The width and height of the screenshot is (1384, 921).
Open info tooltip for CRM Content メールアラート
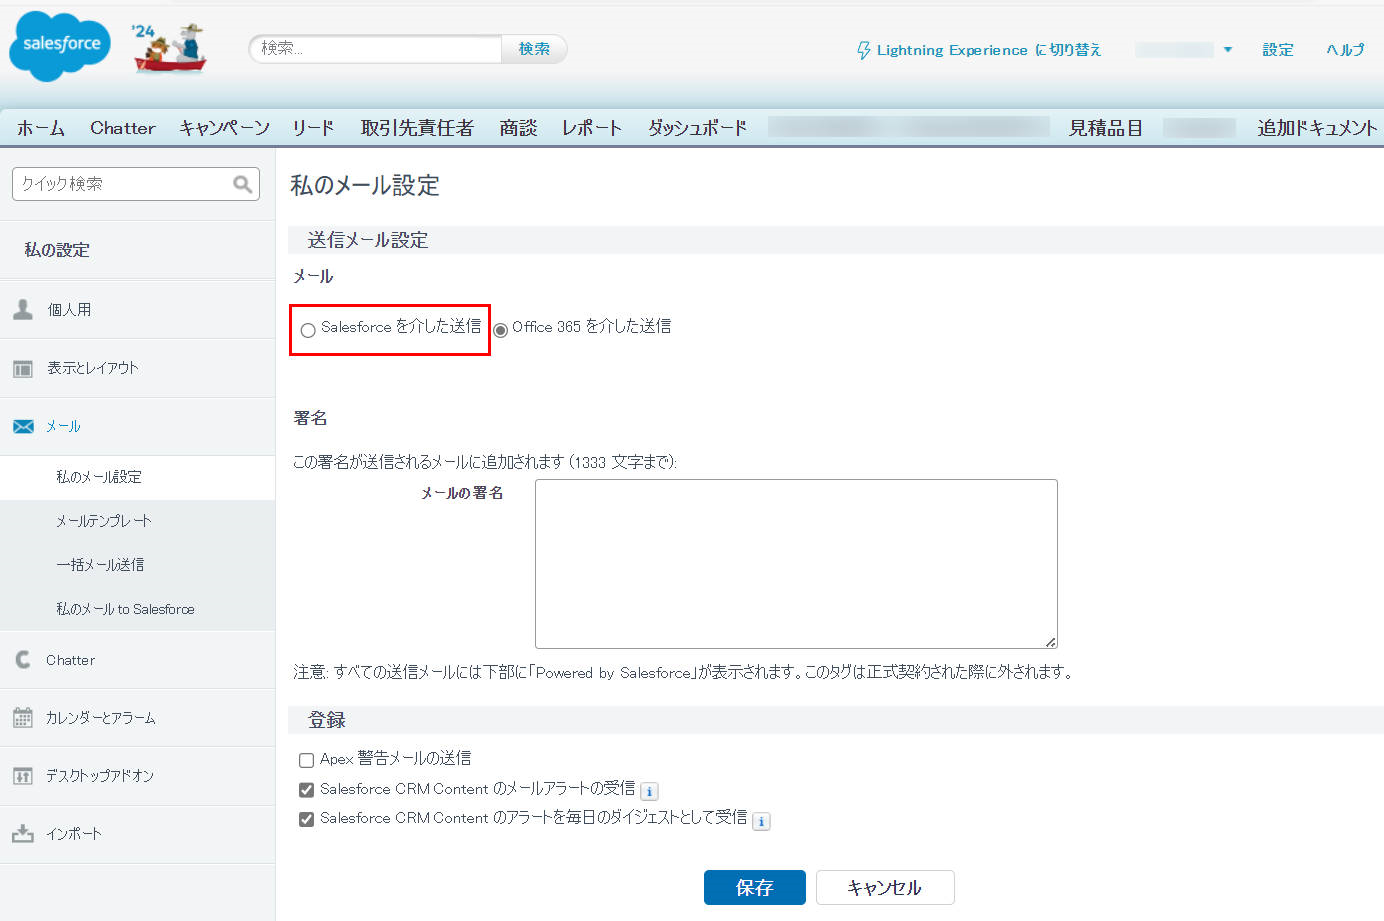click(649, 790)
